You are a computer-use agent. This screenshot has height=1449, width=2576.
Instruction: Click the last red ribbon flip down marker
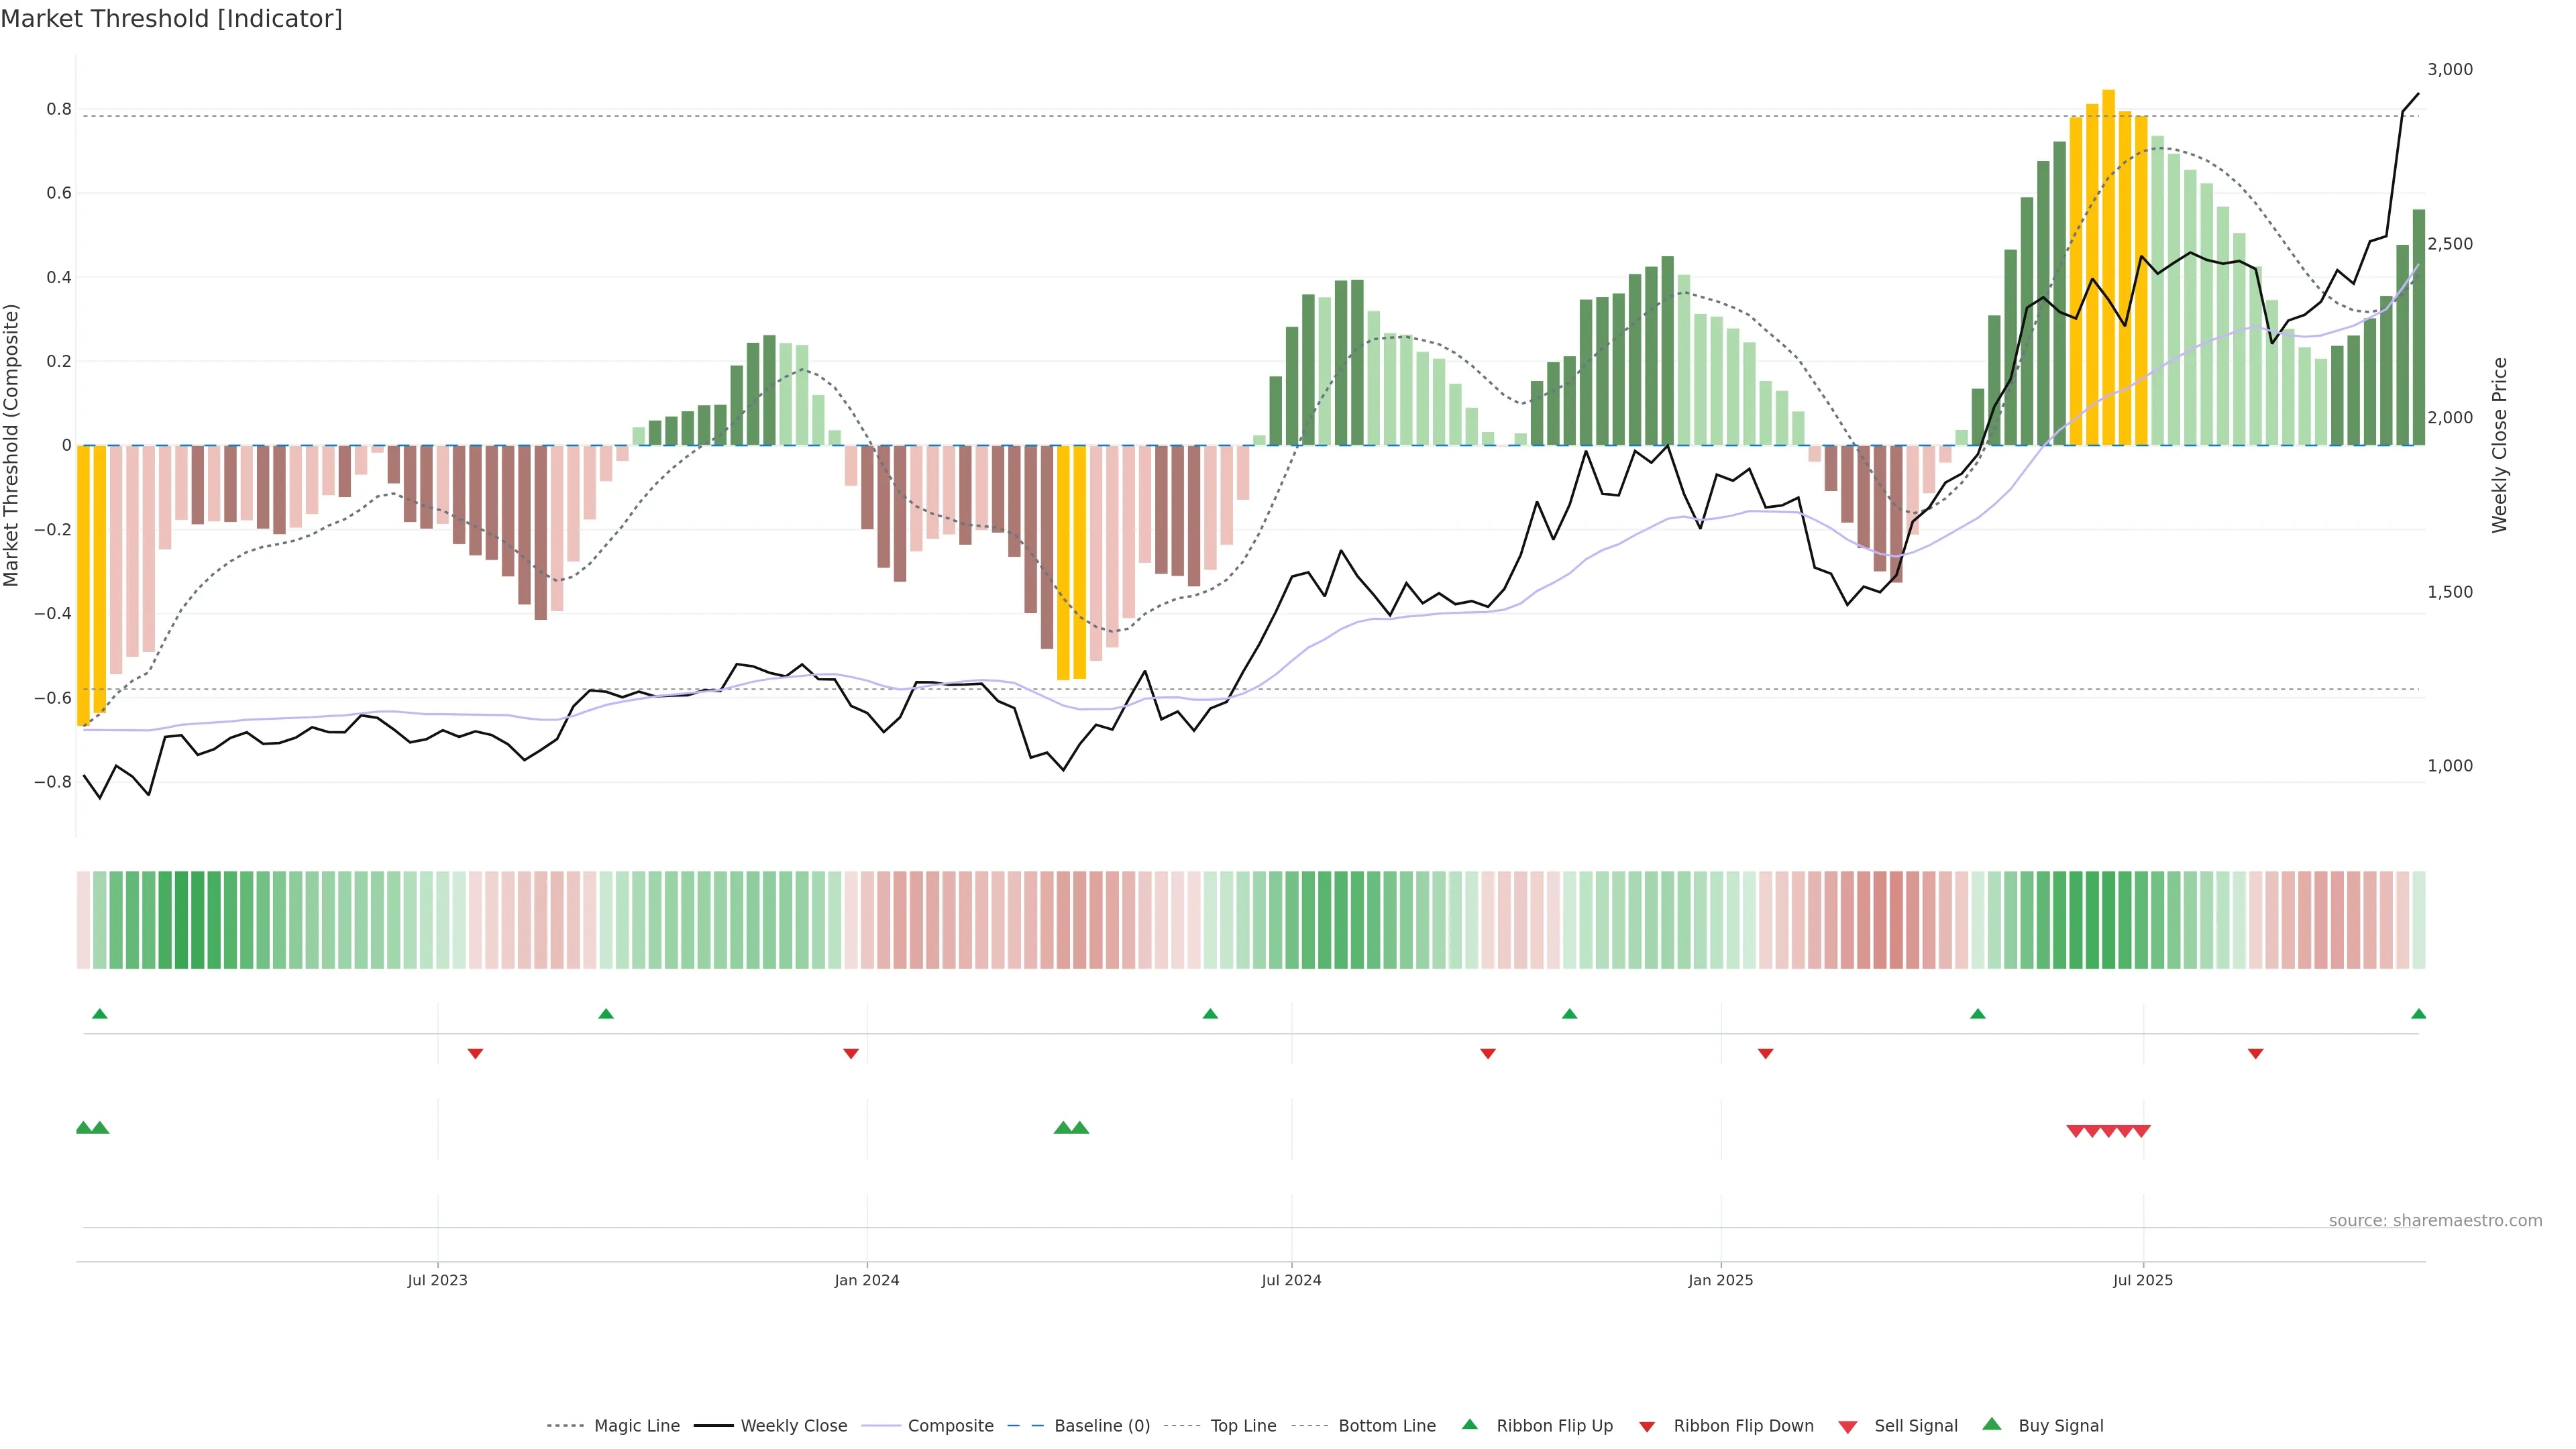(2255, 1053)
